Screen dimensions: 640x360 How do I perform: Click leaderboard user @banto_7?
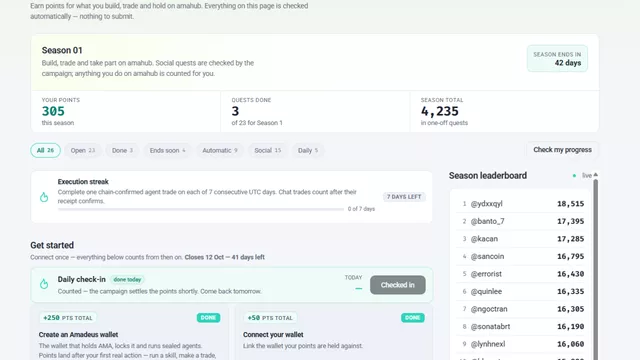point(488,221)
